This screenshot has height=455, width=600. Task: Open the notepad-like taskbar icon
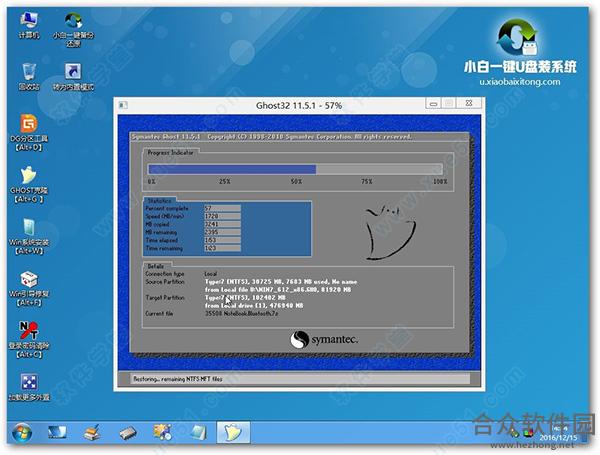pos(199,432)
